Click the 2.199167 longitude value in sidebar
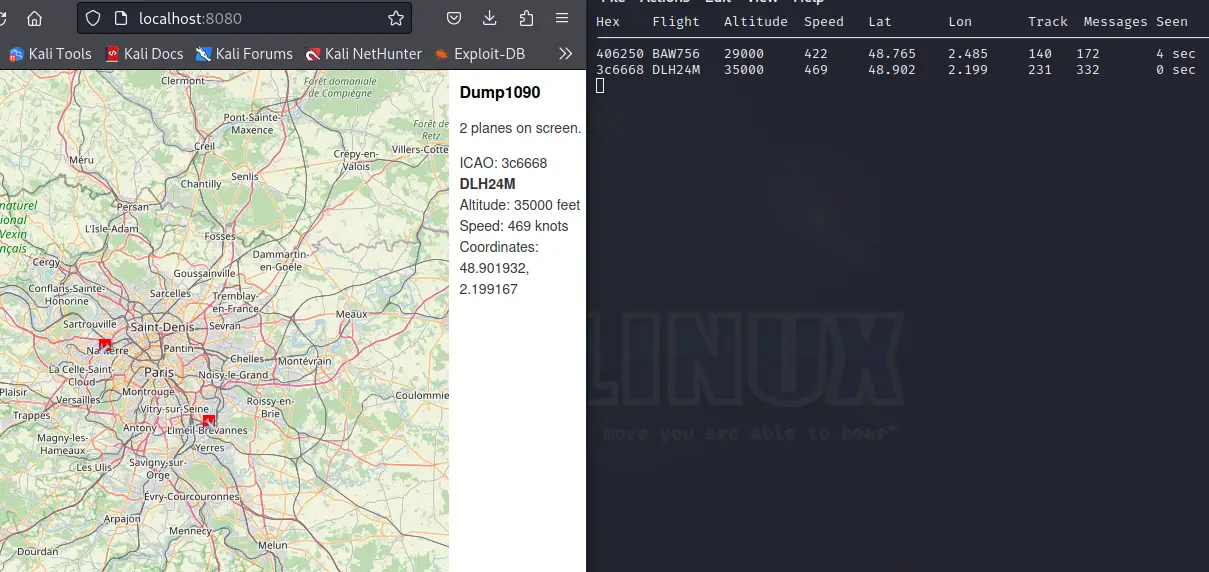Image resolution: width=1209 pixels, height=572 pixels. [489, 289]
